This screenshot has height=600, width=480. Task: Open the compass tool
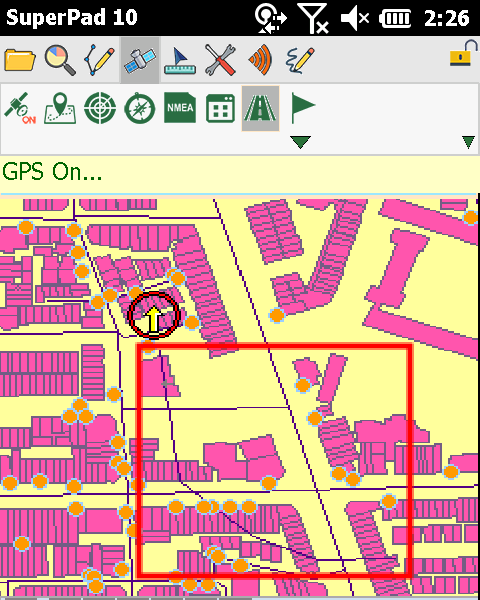[140, 108]
